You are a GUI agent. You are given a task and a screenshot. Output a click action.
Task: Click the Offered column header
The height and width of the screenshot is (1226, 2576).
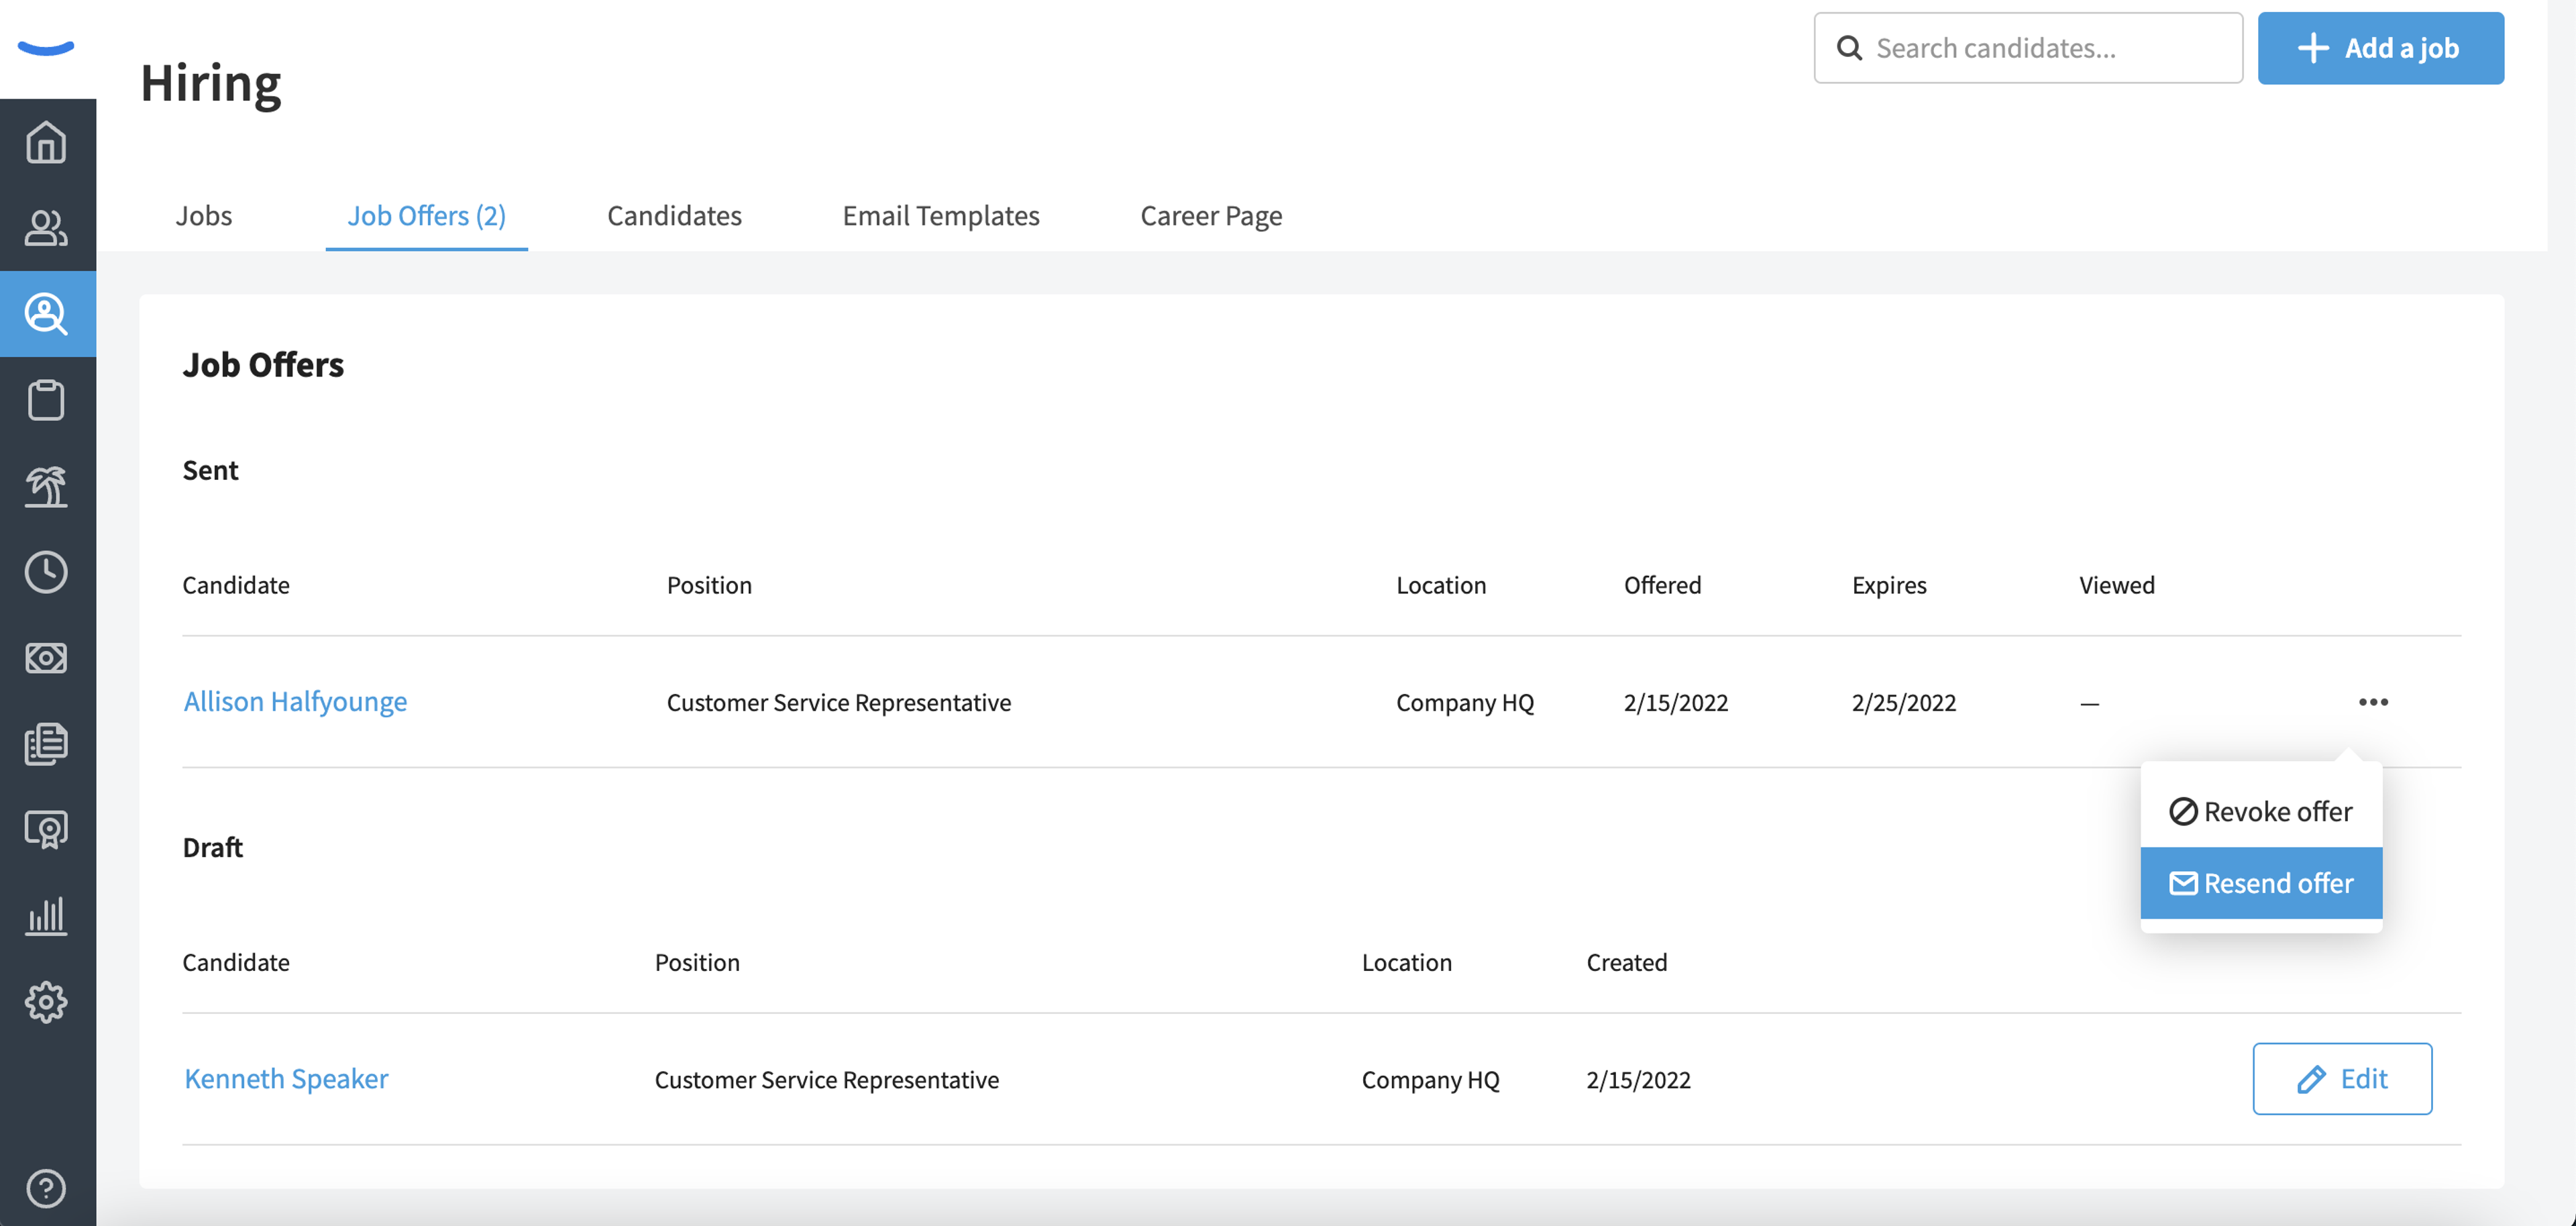[x=1662, y=585]
